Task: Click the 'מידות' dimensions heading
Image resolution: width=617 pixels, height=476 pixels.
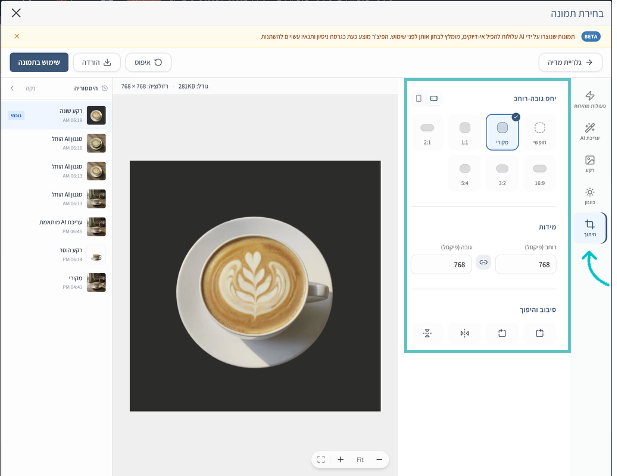Action: (547, 227)
